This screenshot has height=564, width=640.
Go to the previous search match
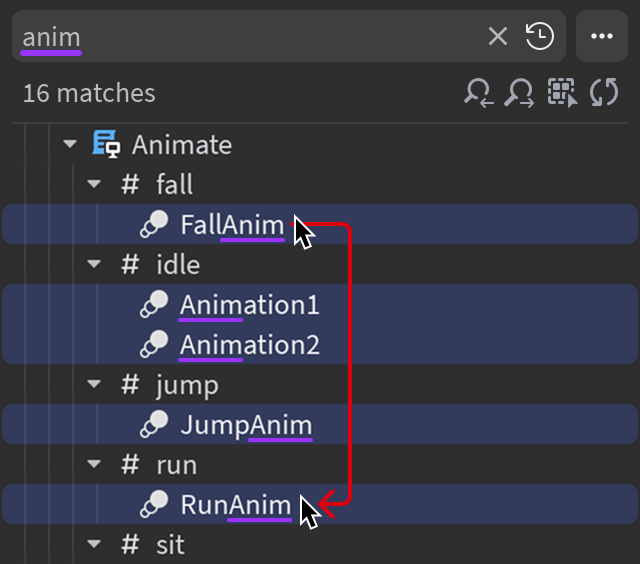pos(478,93)
